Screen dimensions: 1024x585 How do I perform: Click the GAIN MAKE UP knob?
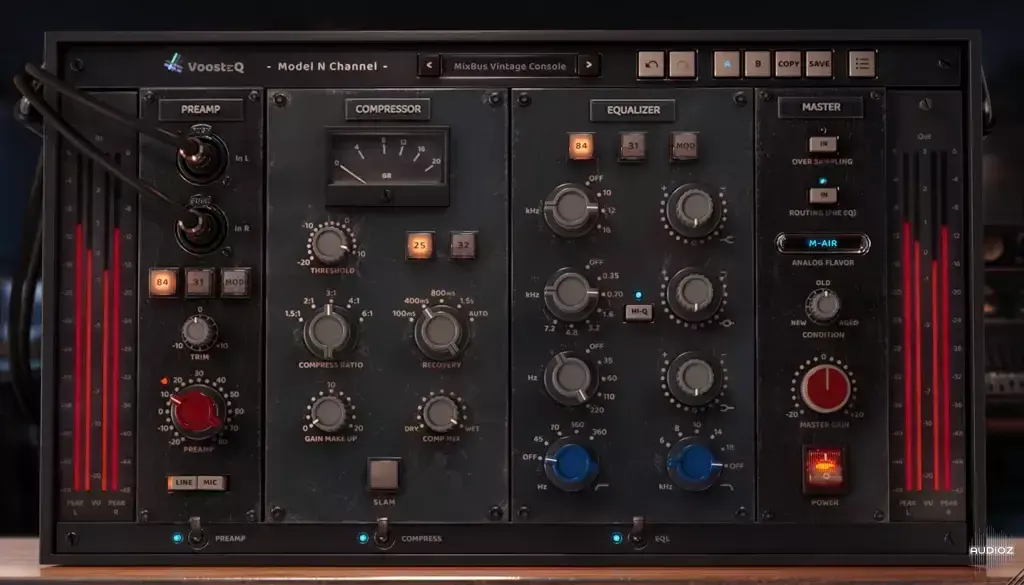click(x=328, y=413)
